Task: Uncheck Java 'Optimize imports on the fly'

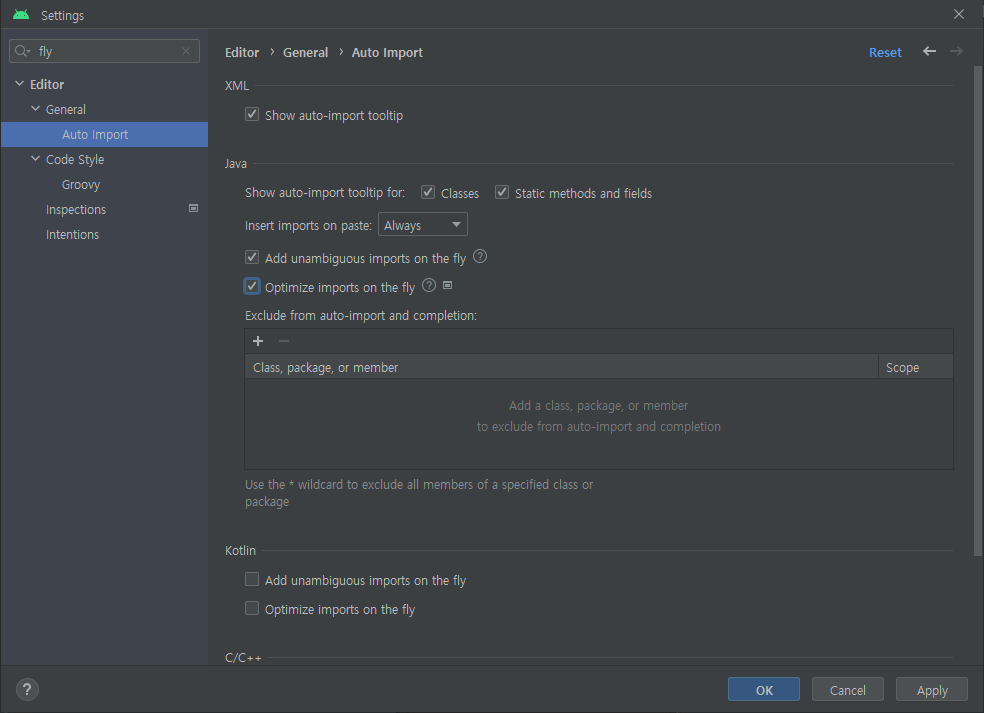Action: 252,286
